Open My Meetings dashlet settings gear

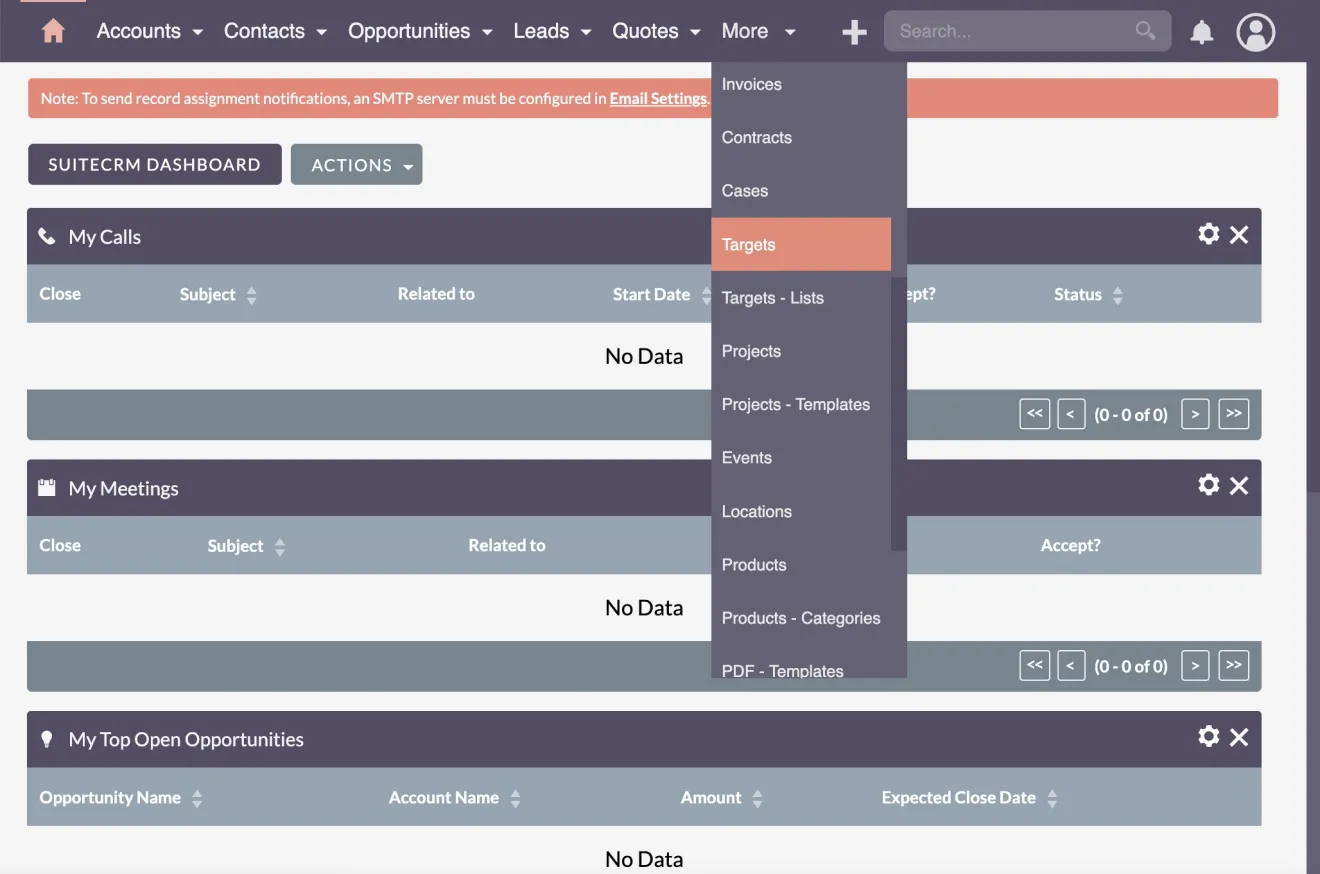(1208, 485)
